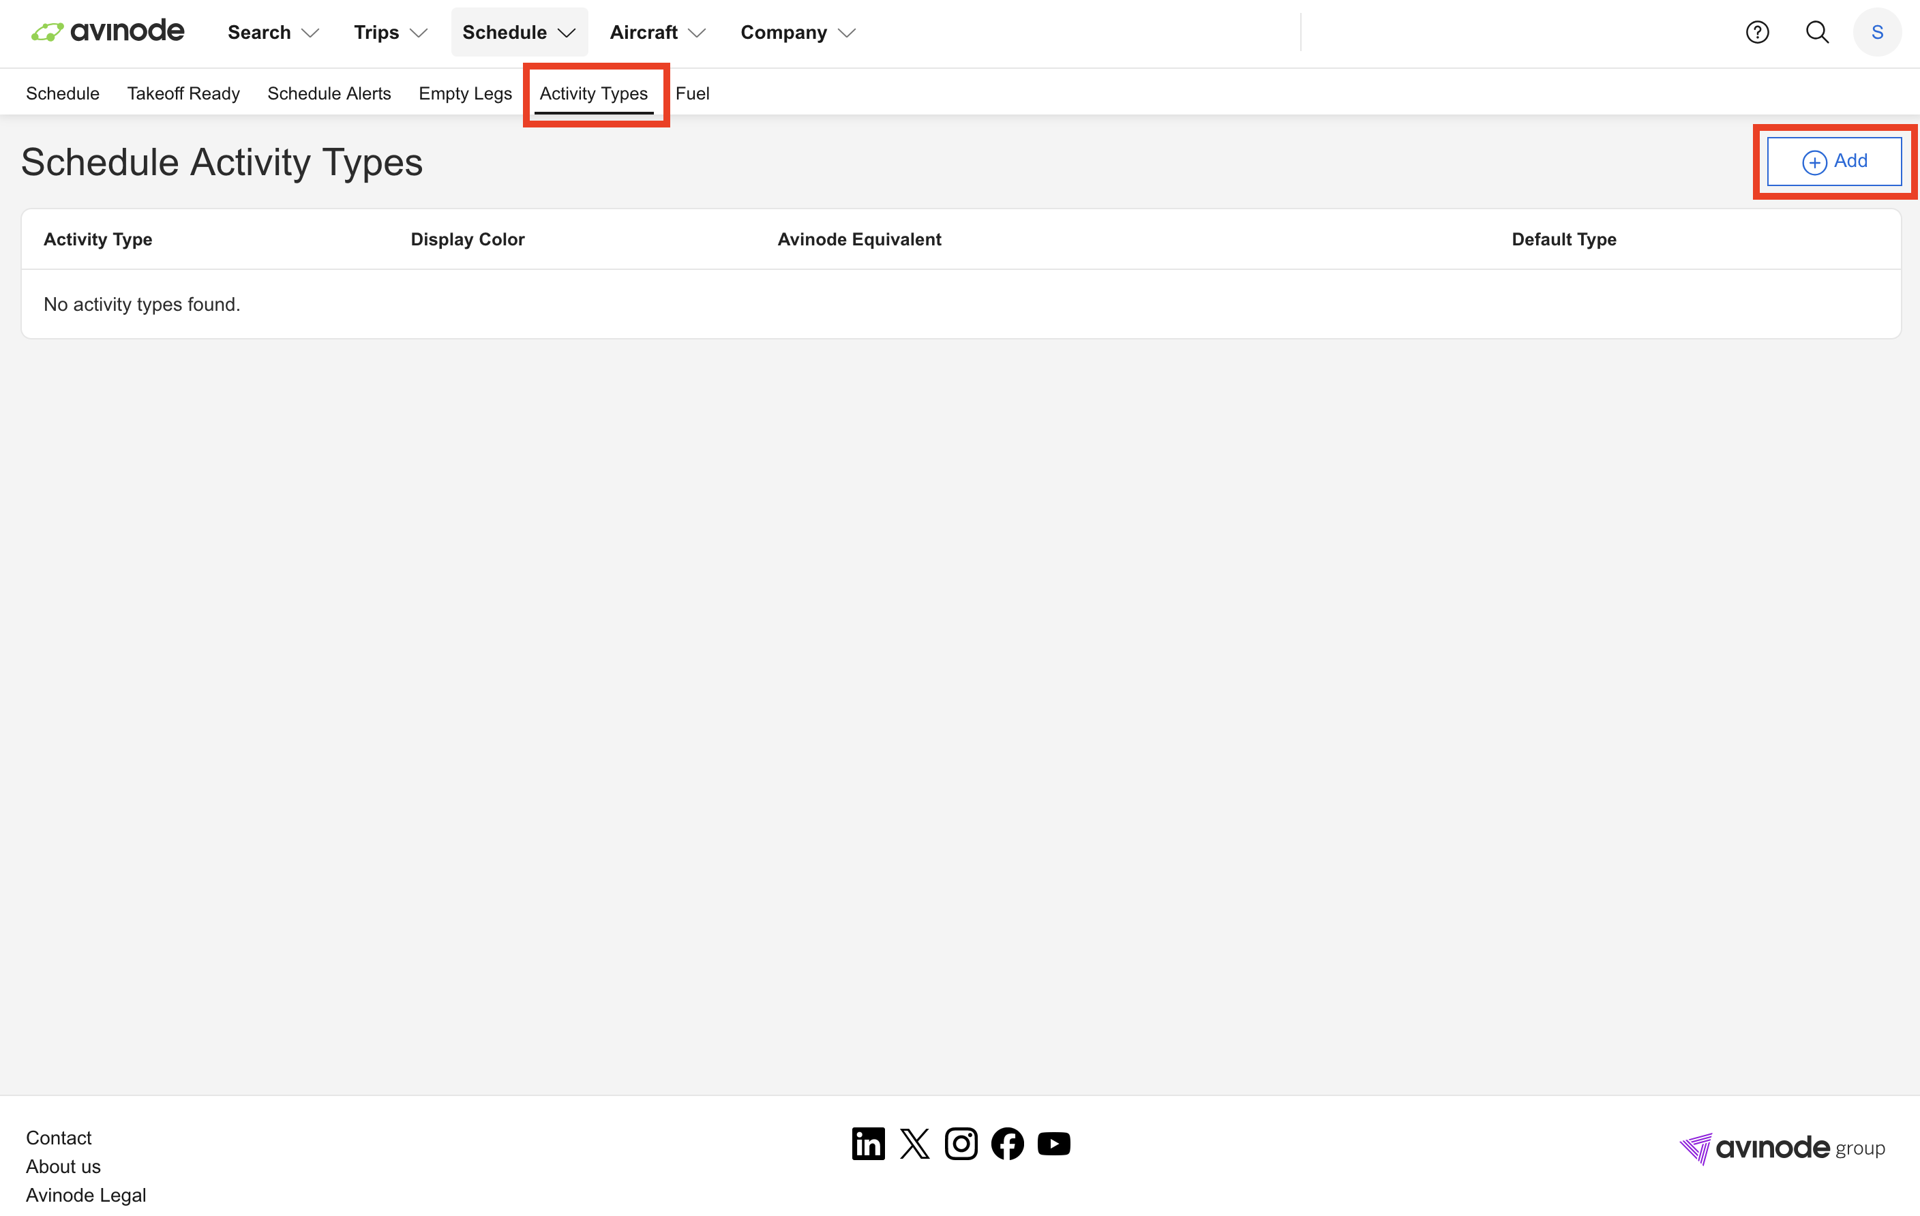Image resolution: width=1920 pixels, height=1216 pixels.
Task: Open the user avatar S menu
Action: click(1877, 32)
